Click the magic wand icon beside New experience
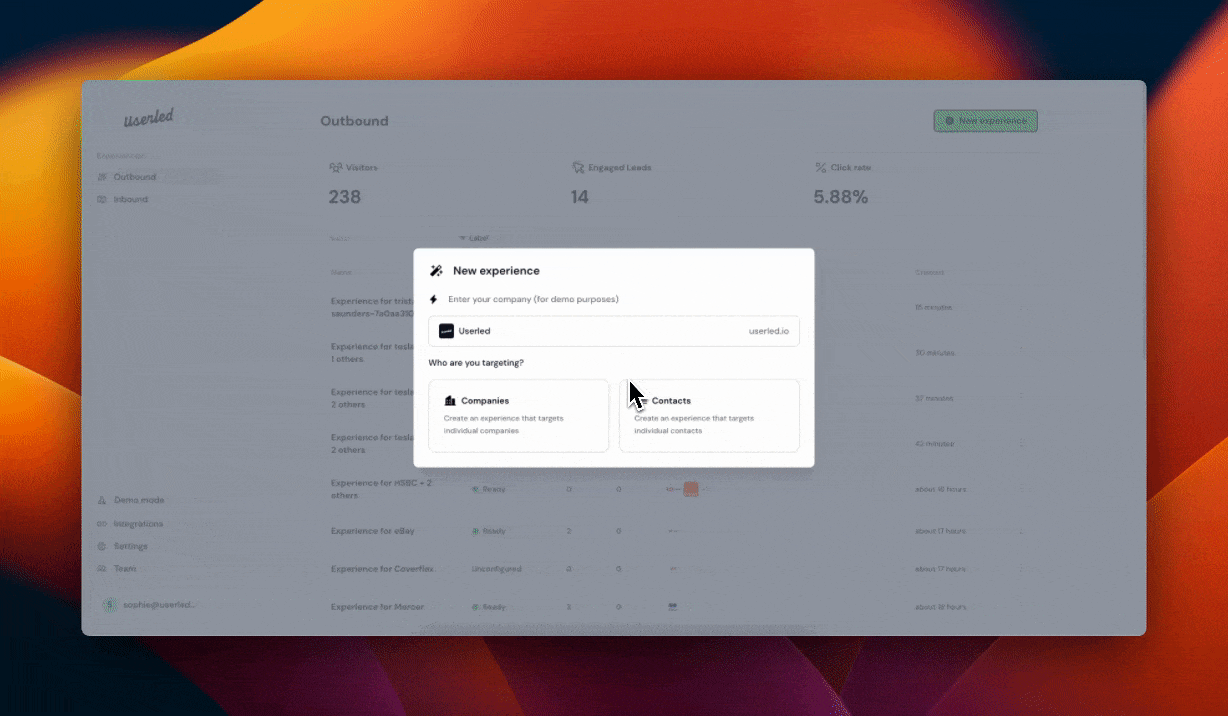This screenshot has height=716, width=1228. coord(436,271)
